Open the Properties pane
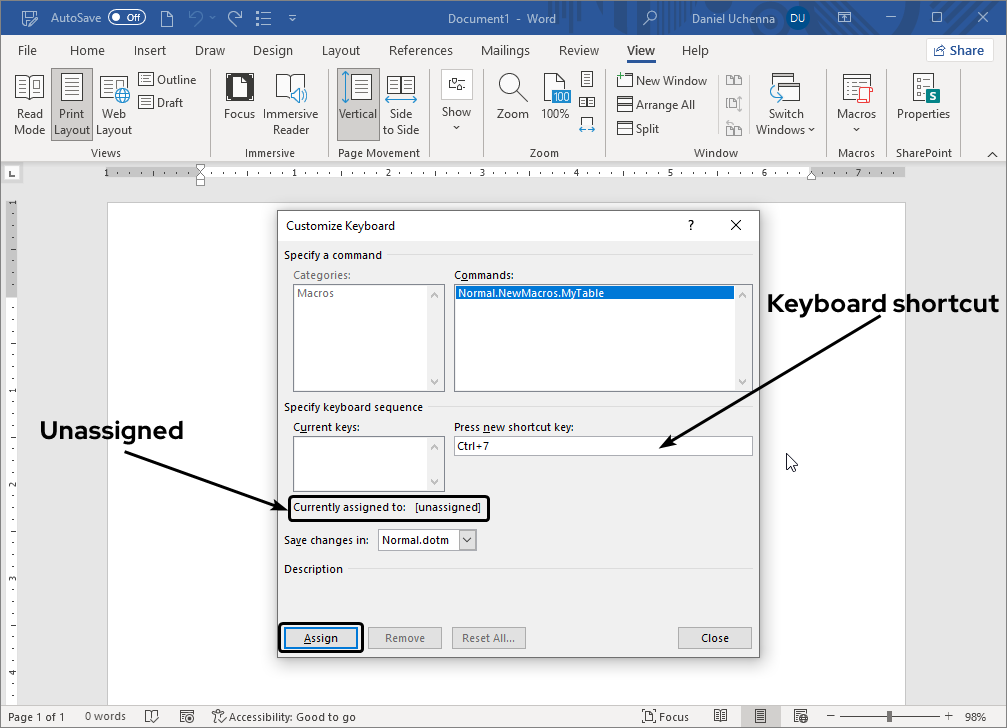 click(x=922, y=103)
